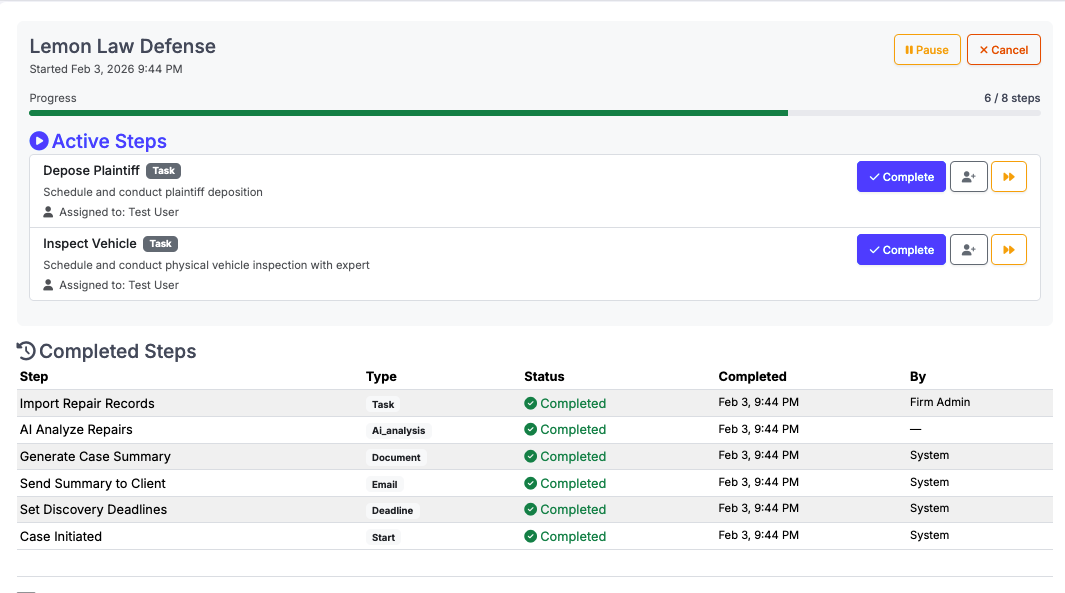Click the assigned user icon under Depose Plaintiff
The image size is (1065, 593).
pos(47,211)
